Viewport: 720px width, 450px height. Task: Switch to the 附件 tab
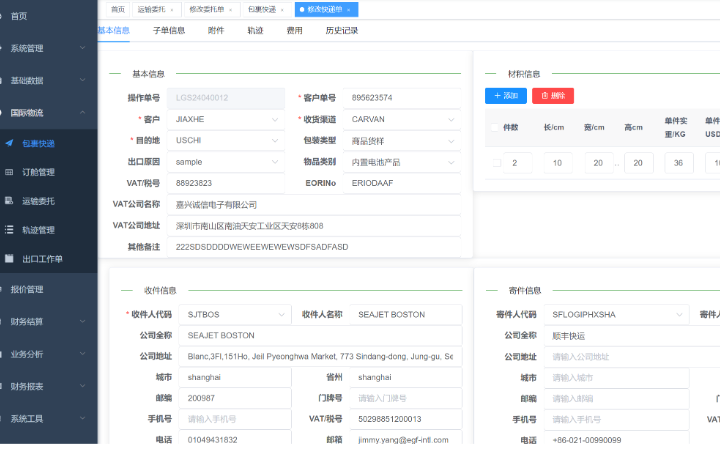(216, 30)
